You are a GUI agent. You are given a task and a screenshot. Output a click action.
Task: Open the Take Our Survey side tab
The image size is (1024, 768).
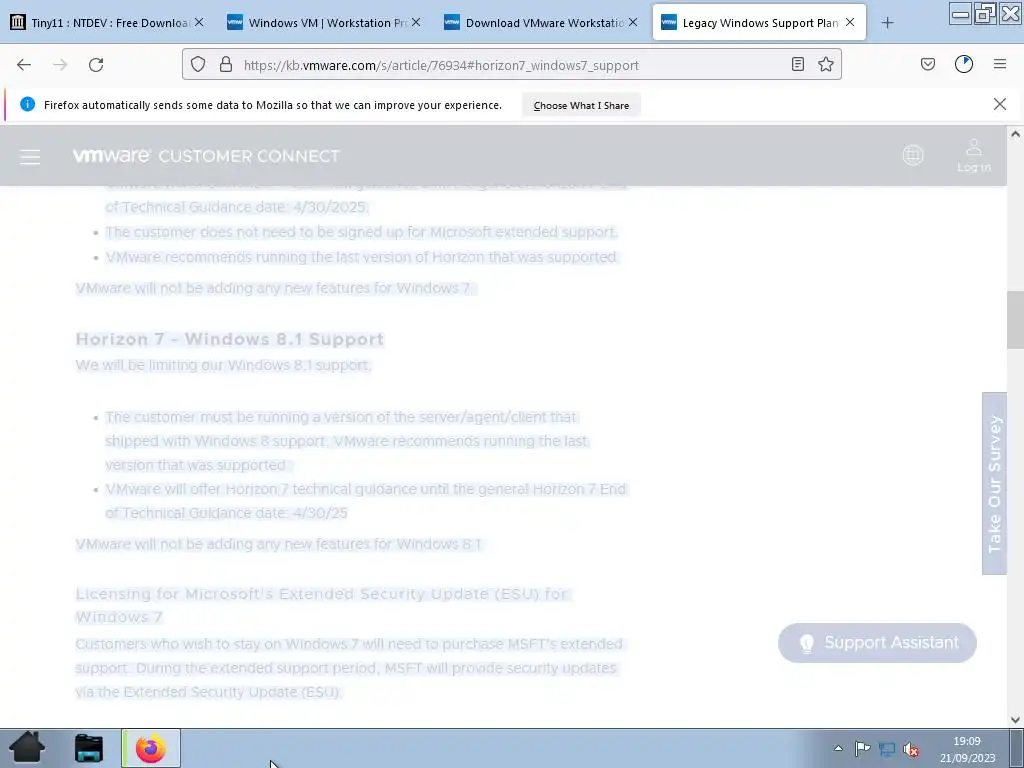point(995,484)
